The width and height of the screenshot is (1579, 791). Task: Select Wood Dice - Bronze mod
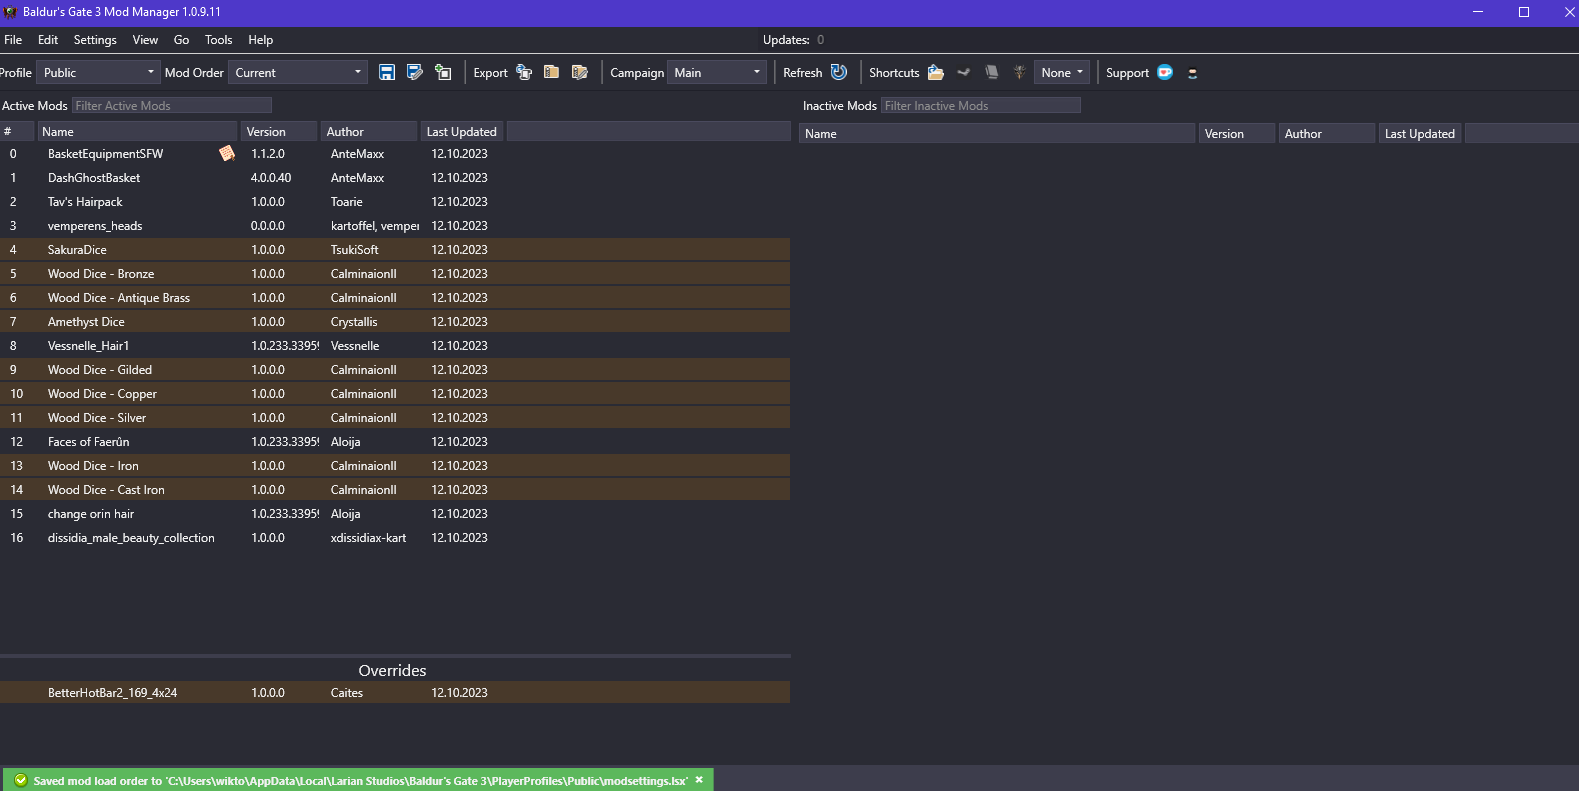click(395, 273)
